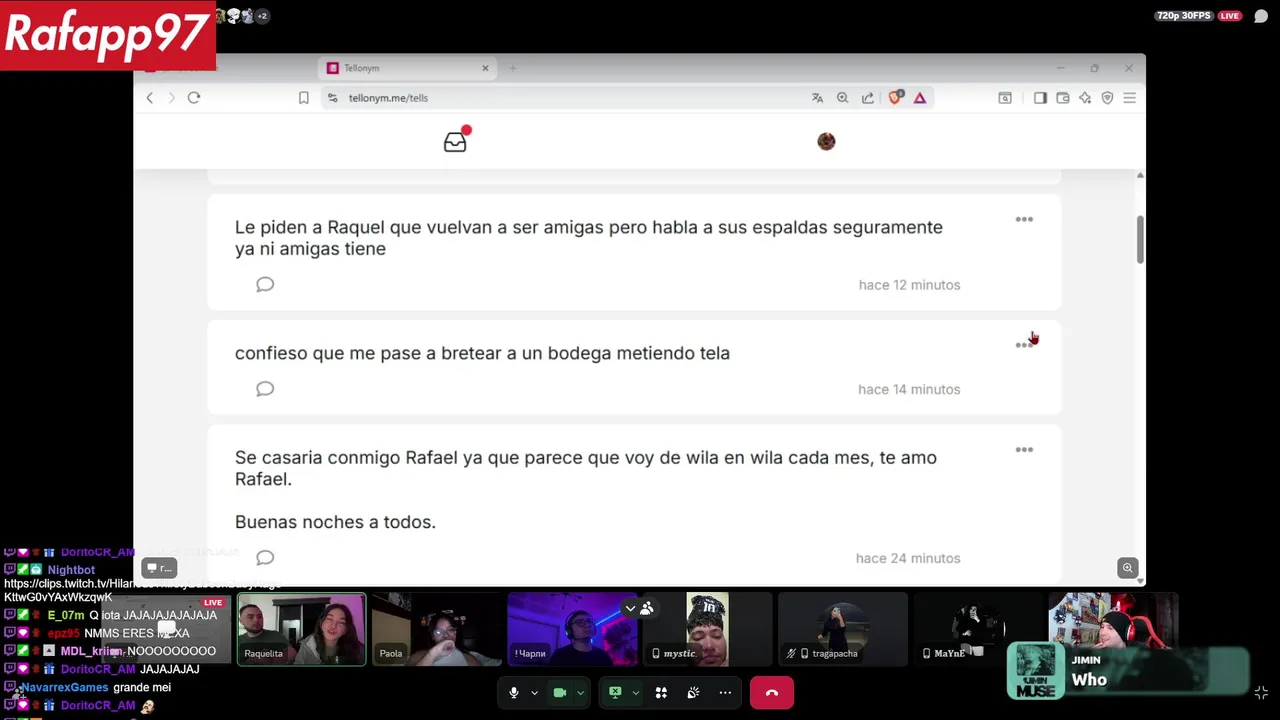Open options for the Raquel amigas tell

(x=1024, y=219)
